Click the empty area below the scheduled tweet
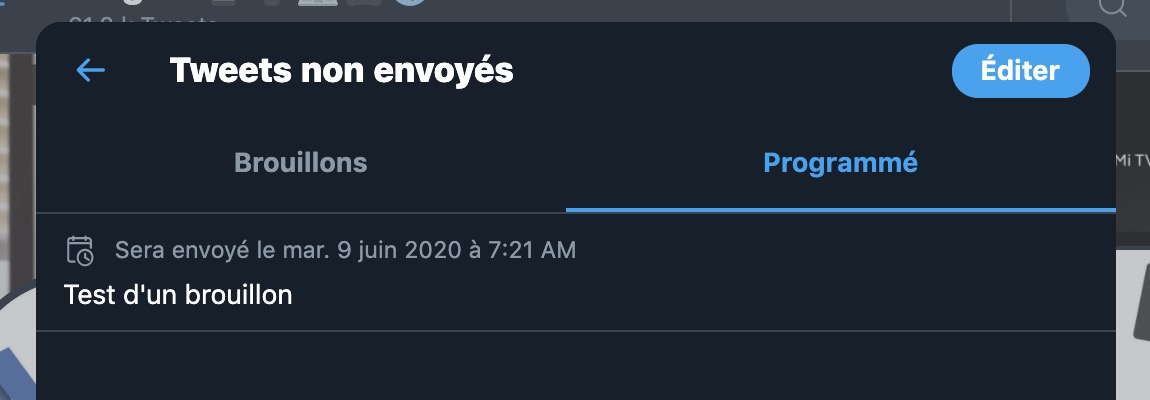This screenshot has width=1150, height=400. point(575,366)
